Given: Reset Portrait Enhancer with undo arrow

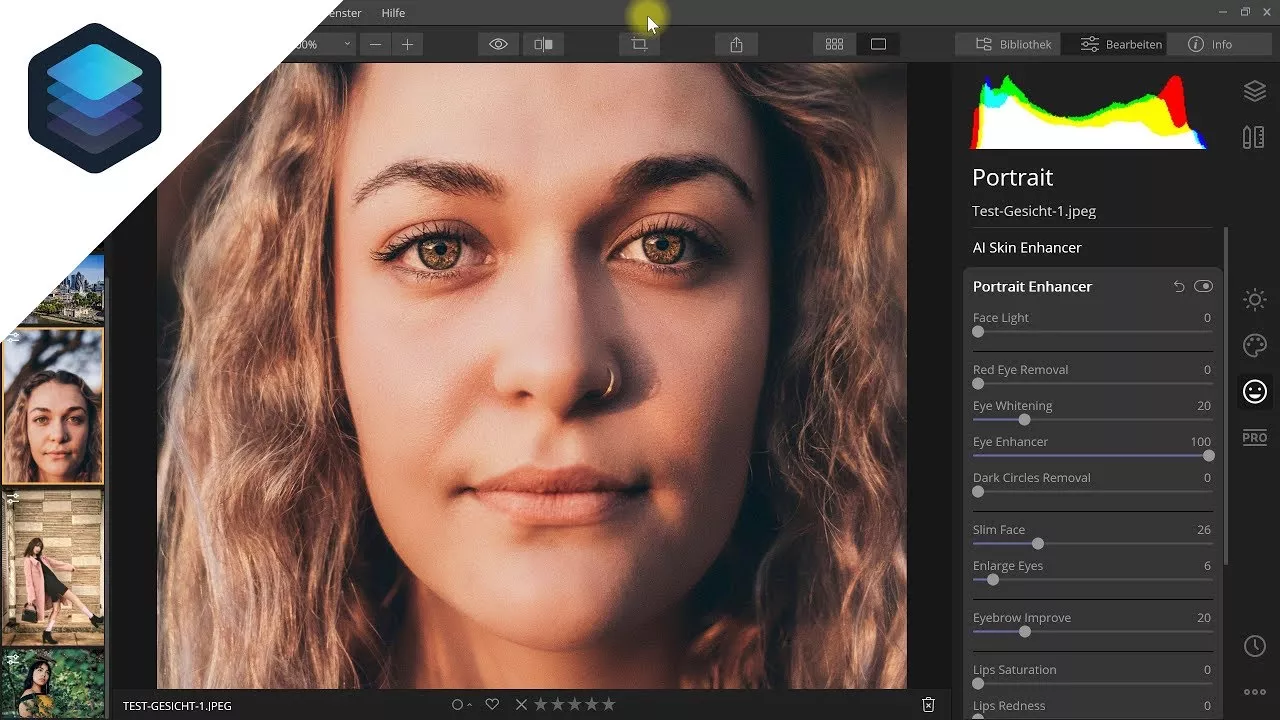Looking at the screenshot, I should (x=1179, y=287).
